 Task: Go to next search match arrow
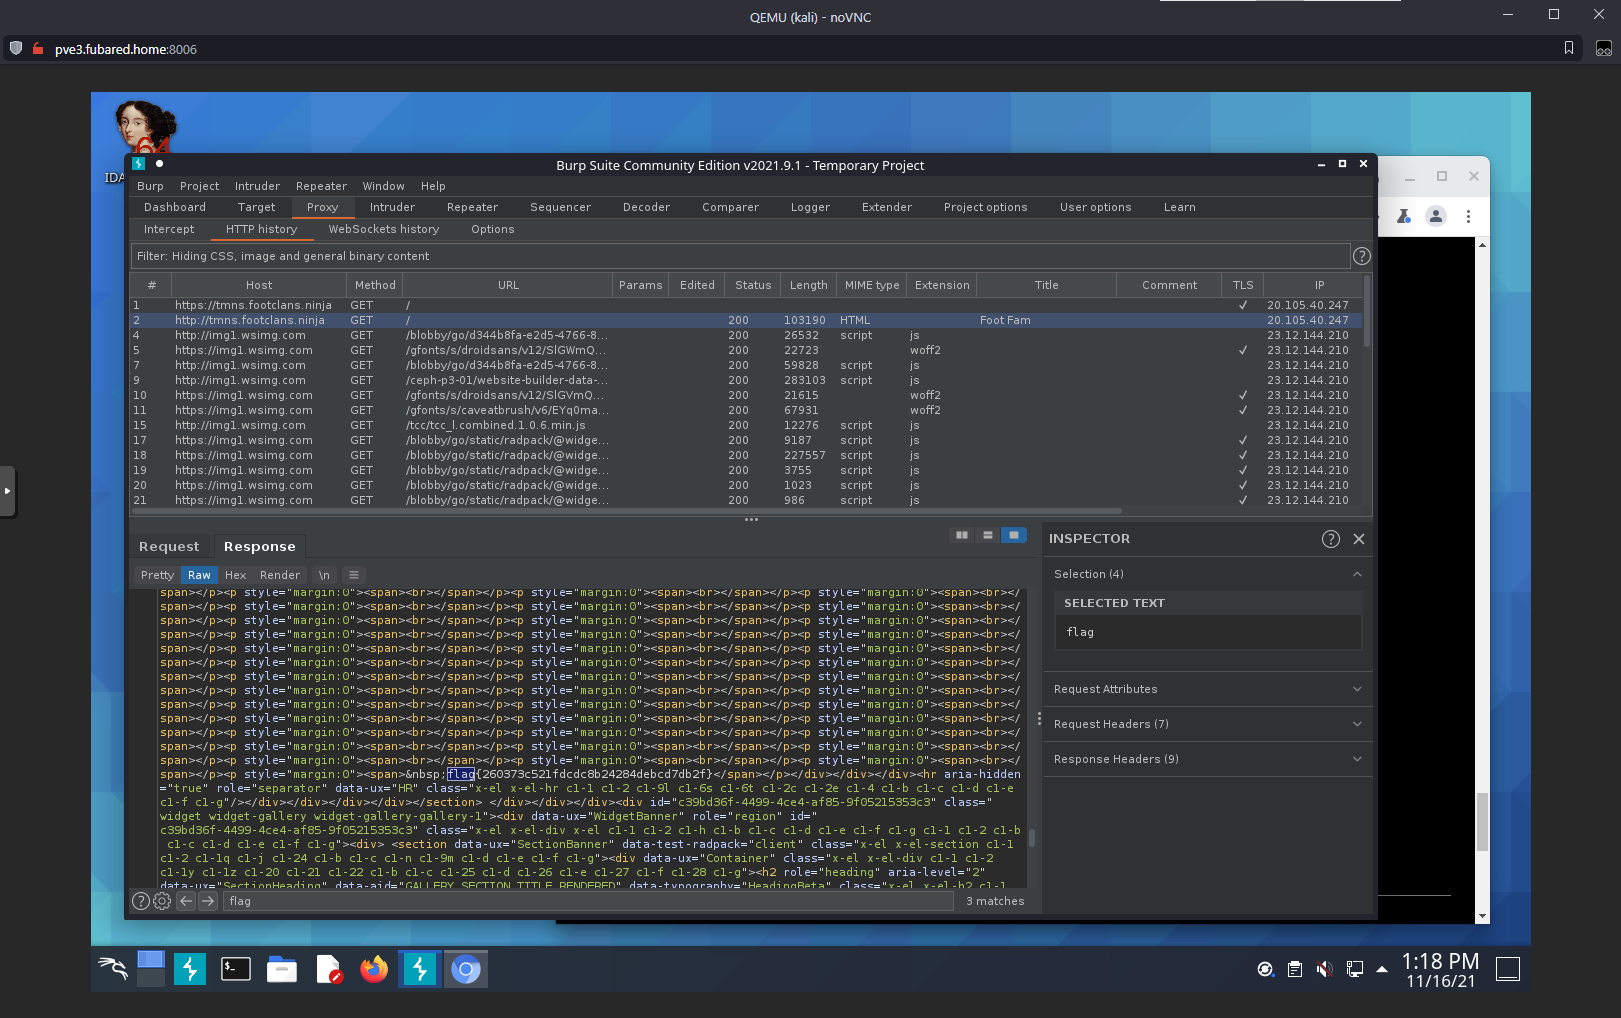point(208,901)
